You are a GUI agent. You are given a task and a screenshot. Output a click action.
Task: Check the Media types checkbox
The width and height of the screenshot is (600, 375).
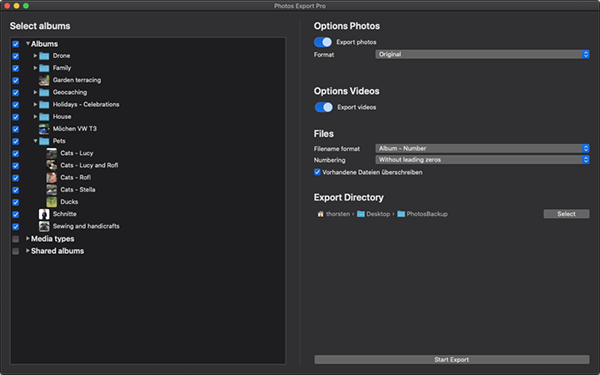coord(16,239)
